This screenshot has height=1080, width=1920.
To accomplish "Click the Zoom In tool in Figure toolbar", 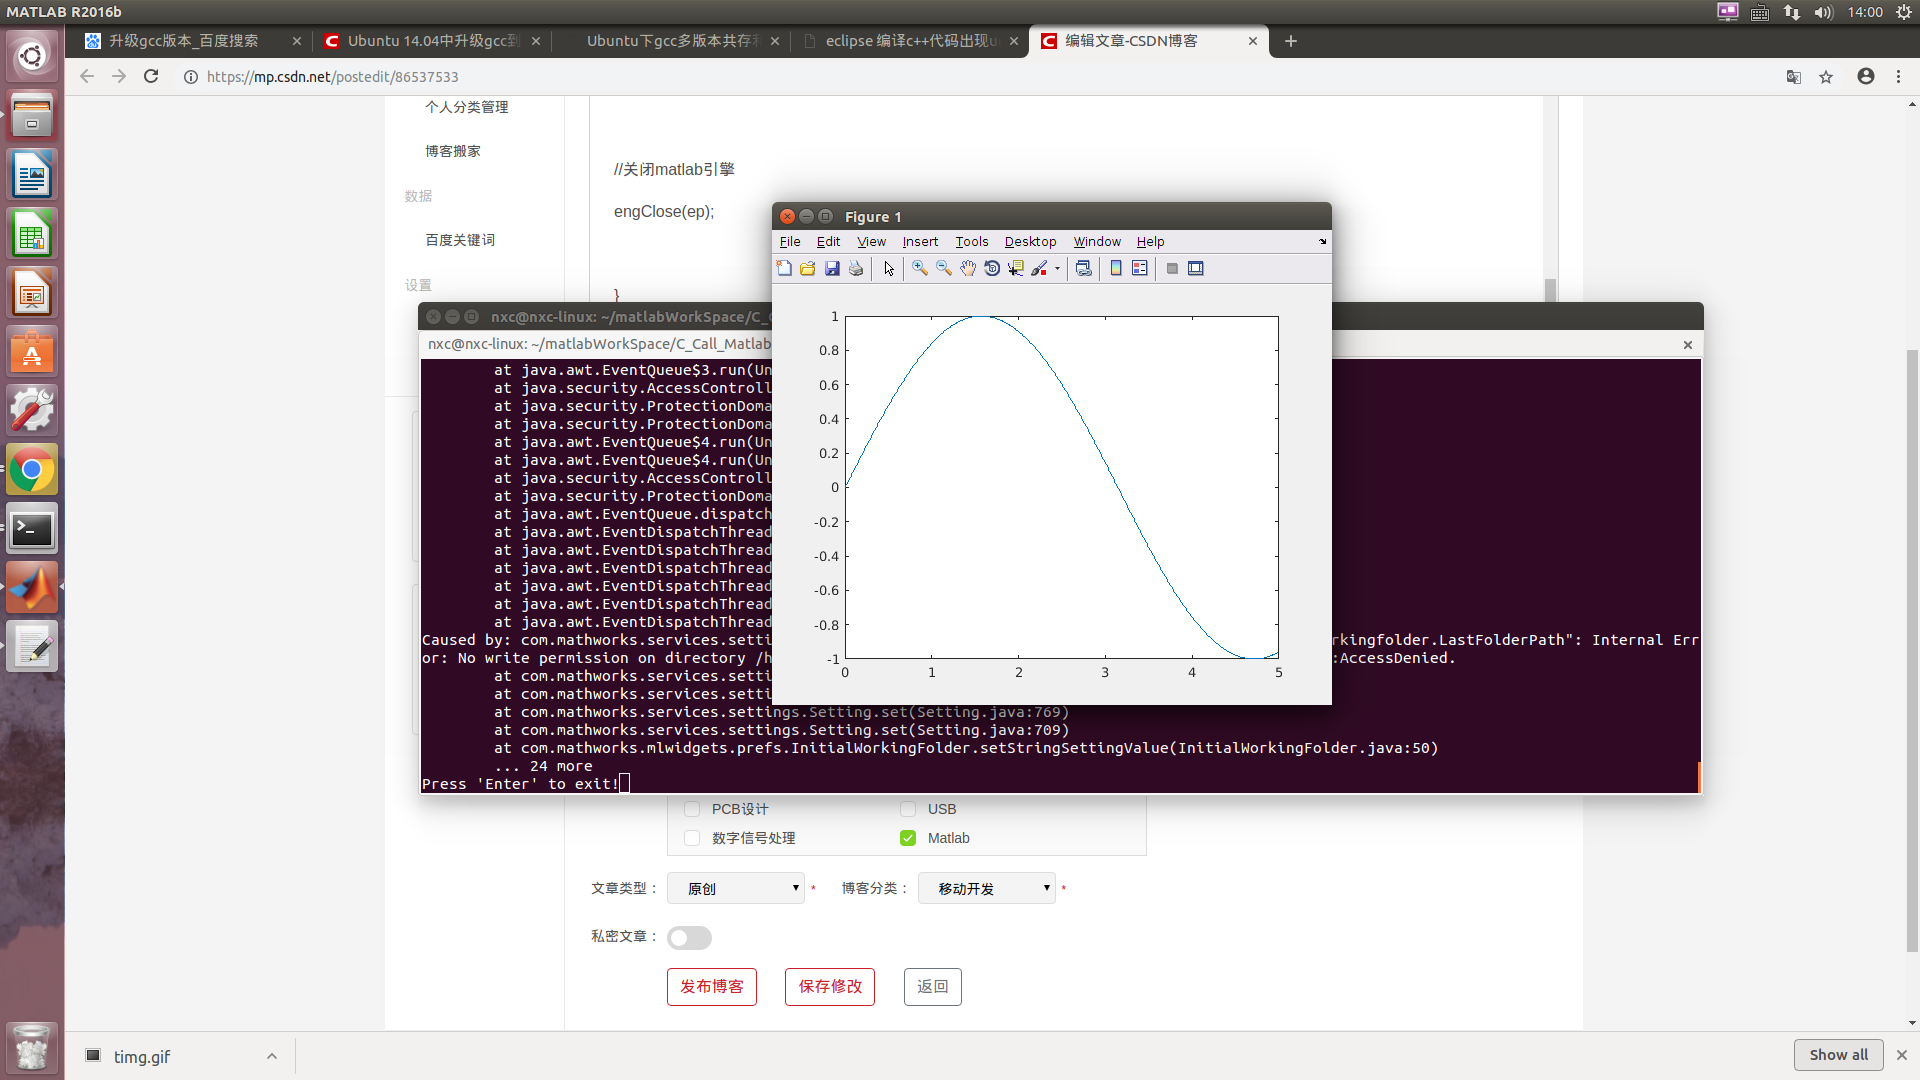I will [919, 268].
